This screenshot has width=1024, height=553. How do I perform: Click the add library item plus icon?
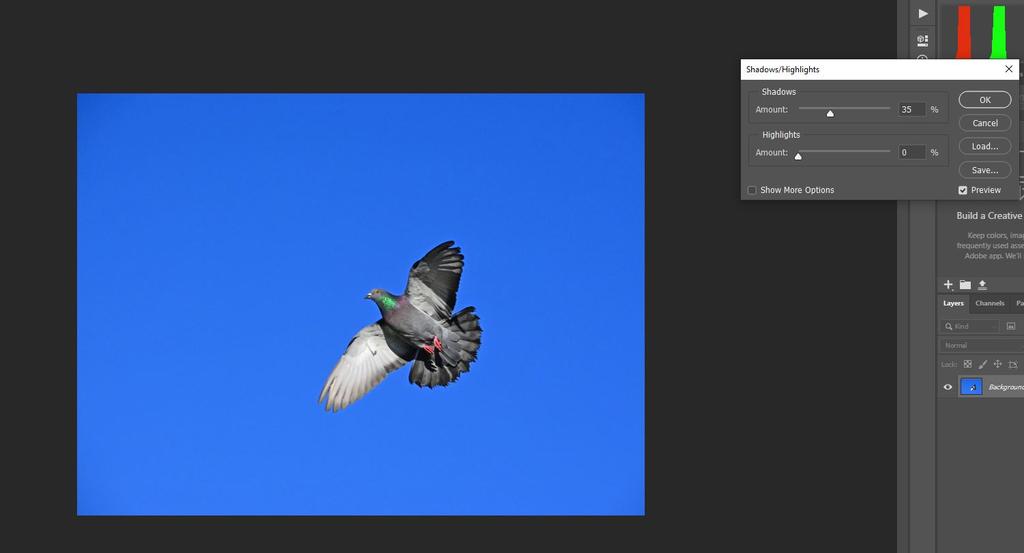(948, 285)
